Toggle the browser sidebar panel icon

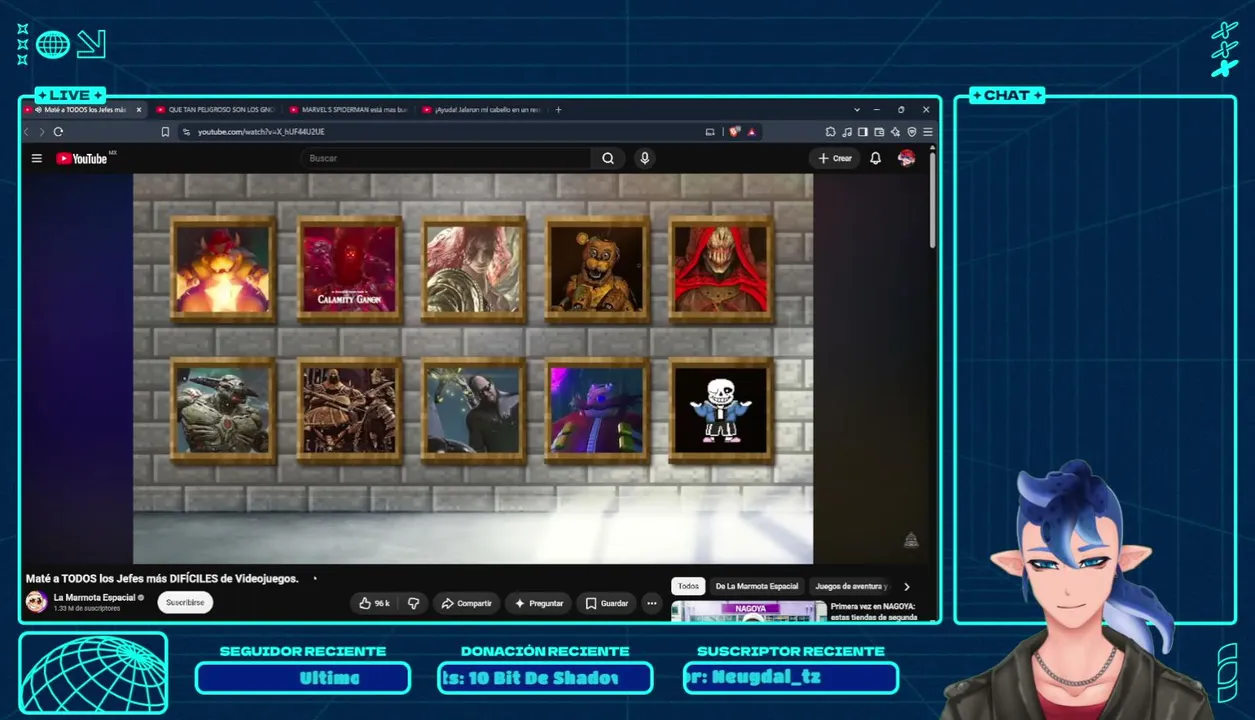point(863,132)
